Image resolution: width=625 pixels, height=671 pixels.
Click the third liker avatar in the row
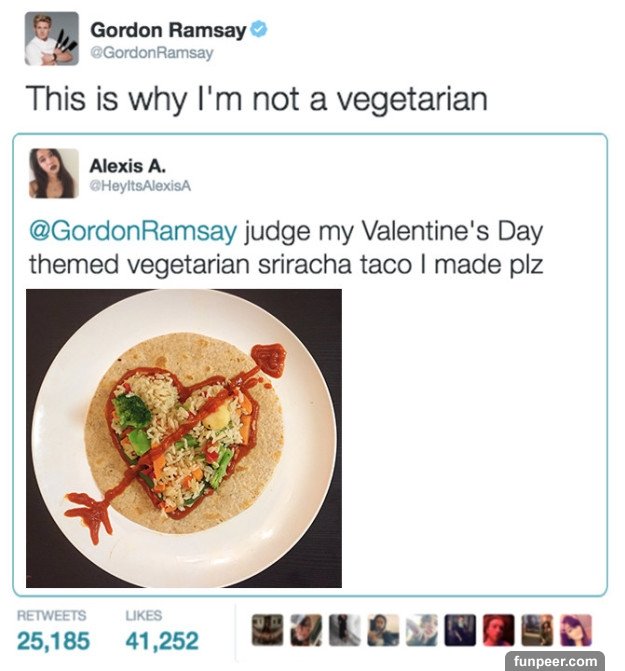coord(344,630)
